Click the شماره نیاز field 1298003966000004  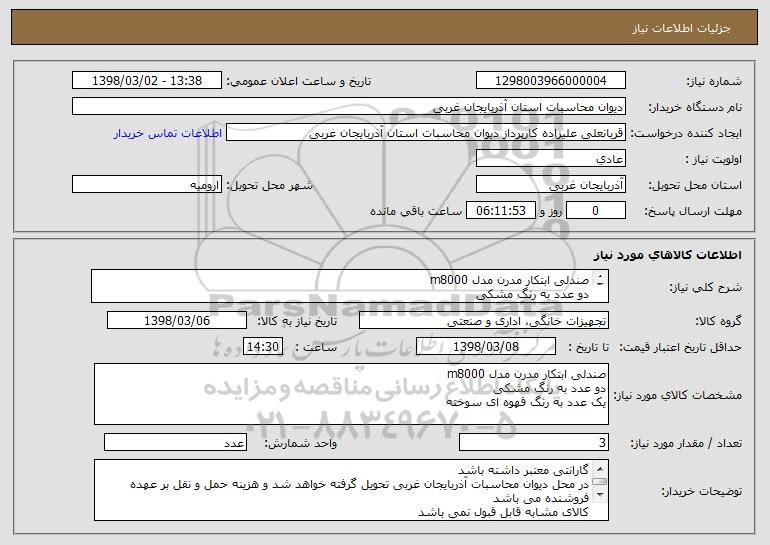tap(550, 81)
